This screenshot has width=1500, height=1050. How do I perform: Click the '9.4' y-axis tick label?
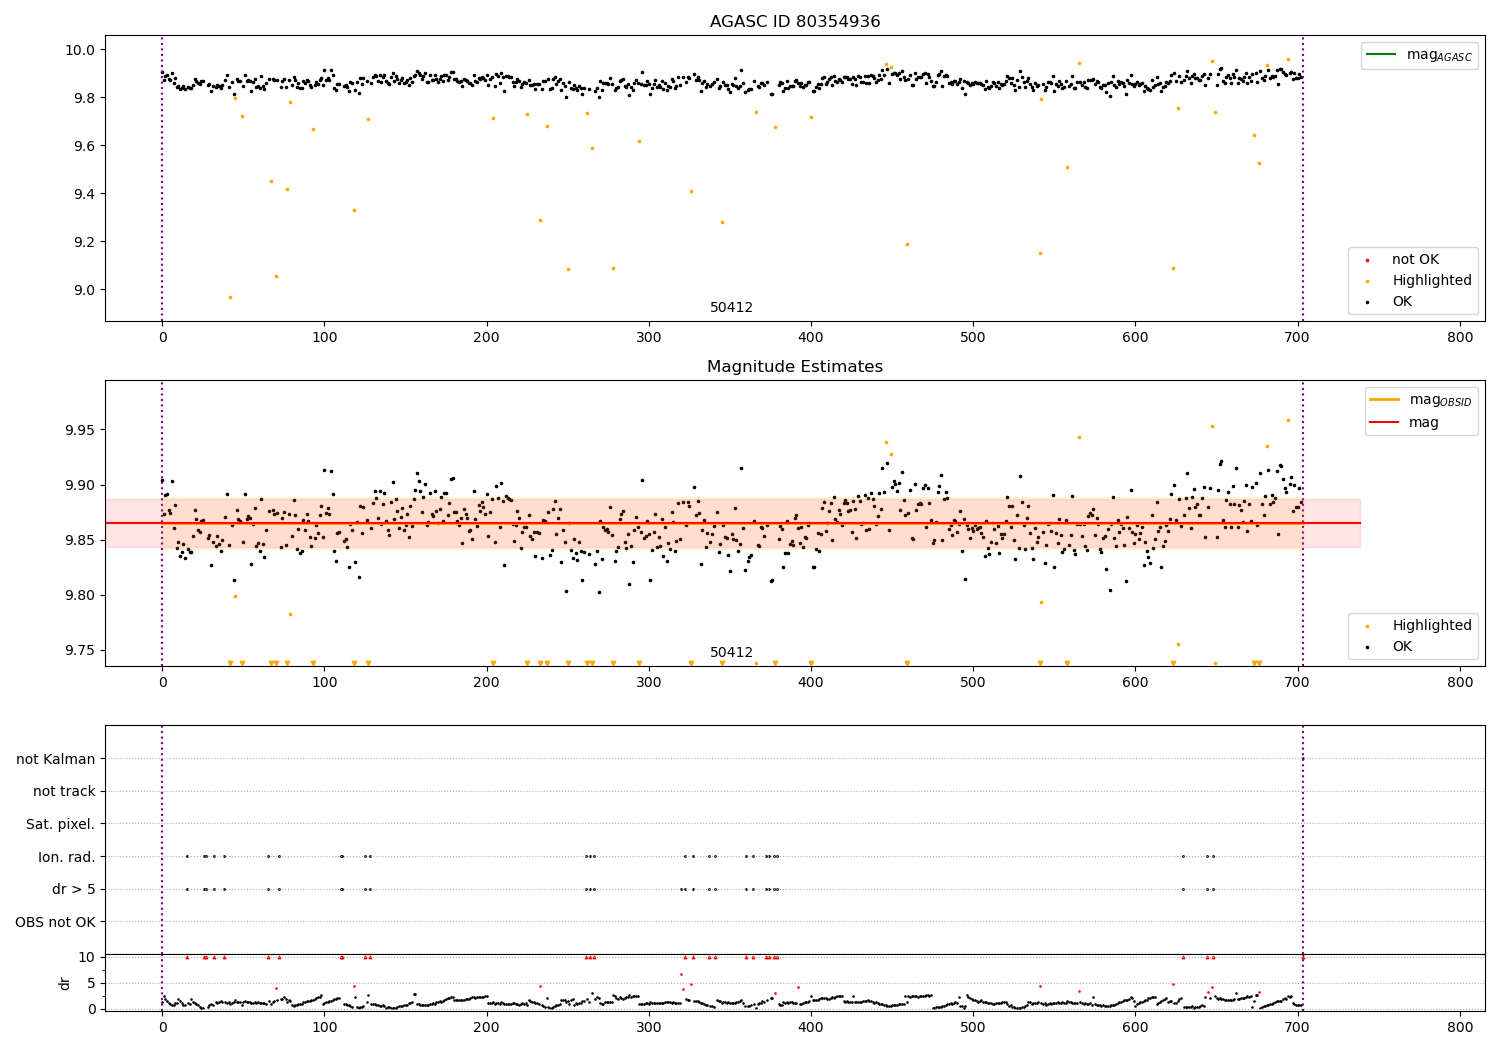pos(84,194)
